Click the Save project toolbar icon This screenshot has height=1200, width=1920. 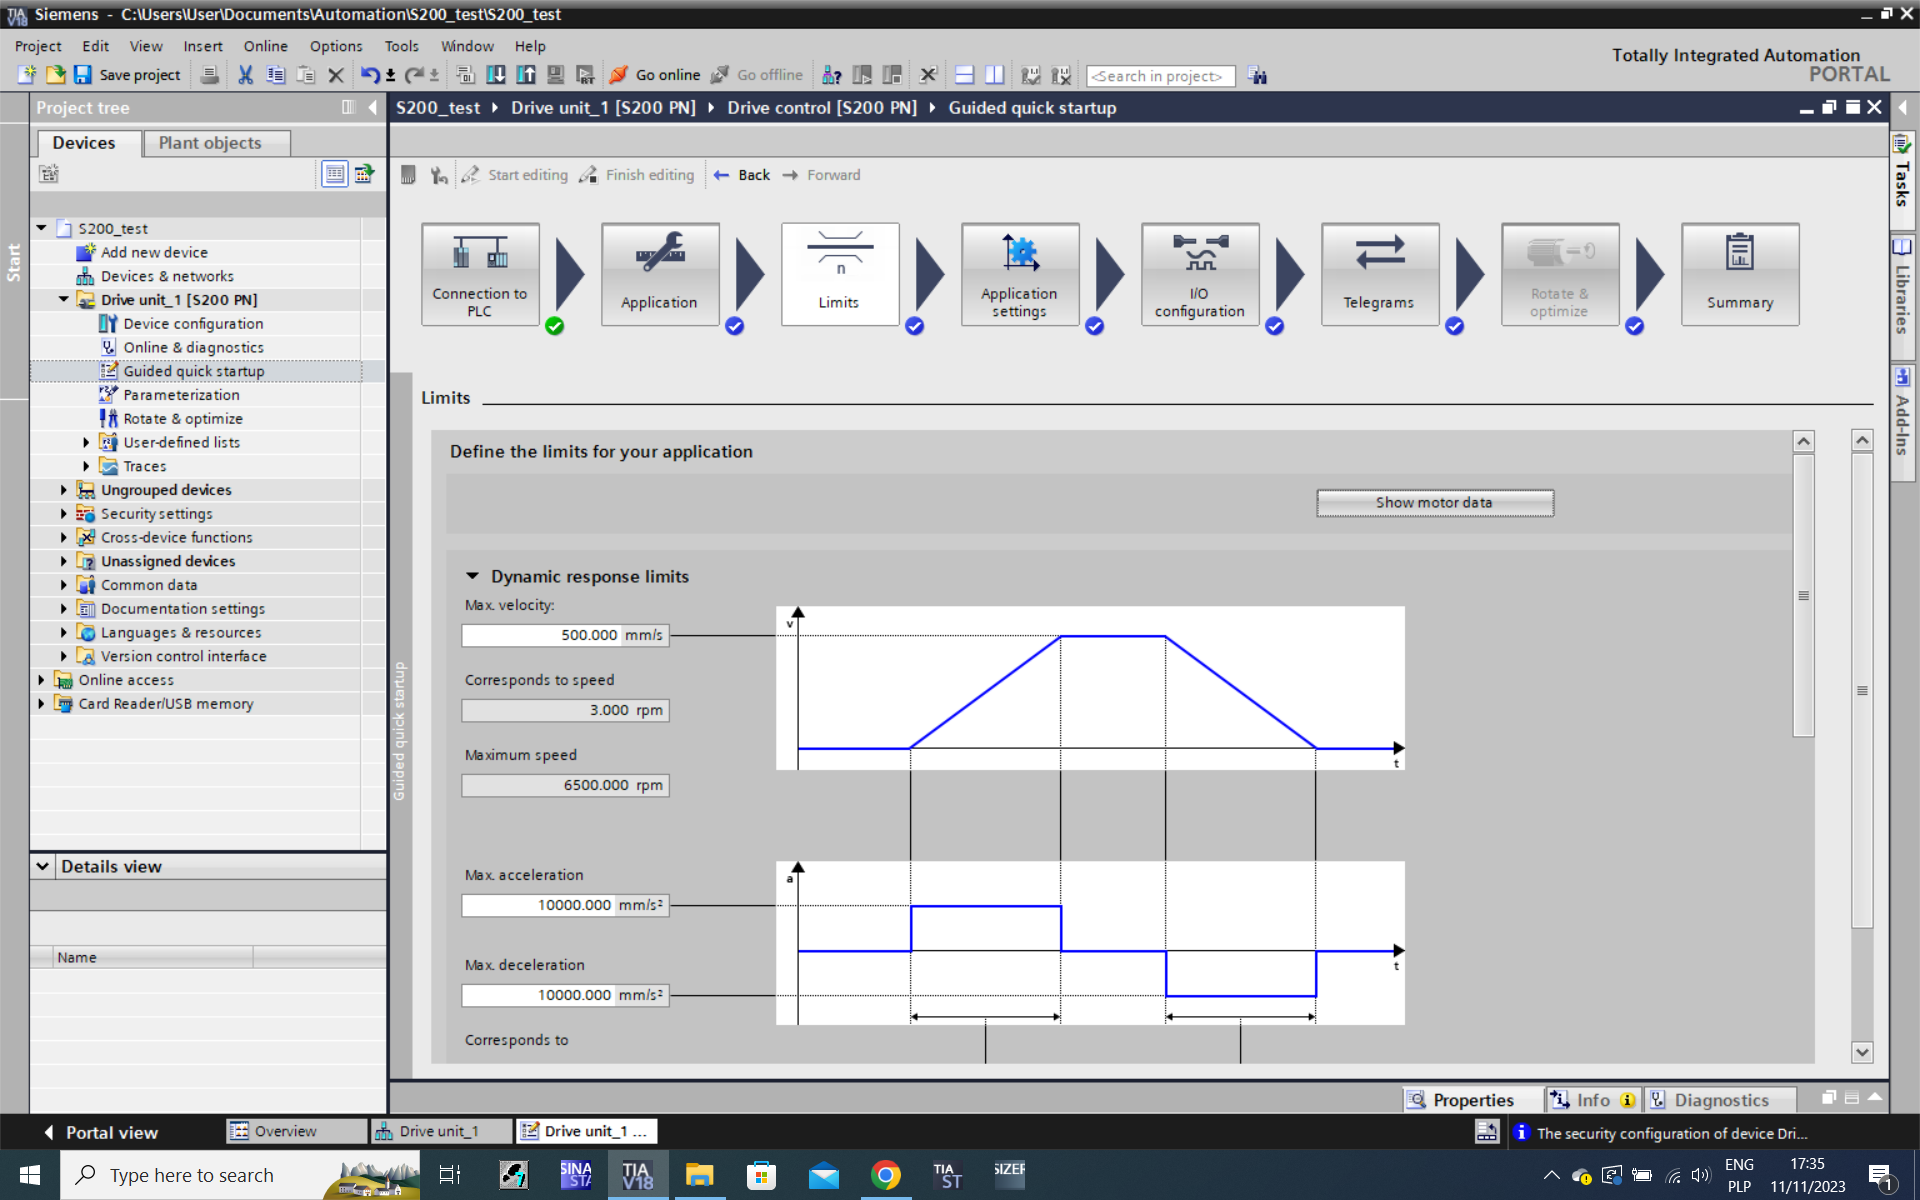pyautogui.click(x=83, y=75)
